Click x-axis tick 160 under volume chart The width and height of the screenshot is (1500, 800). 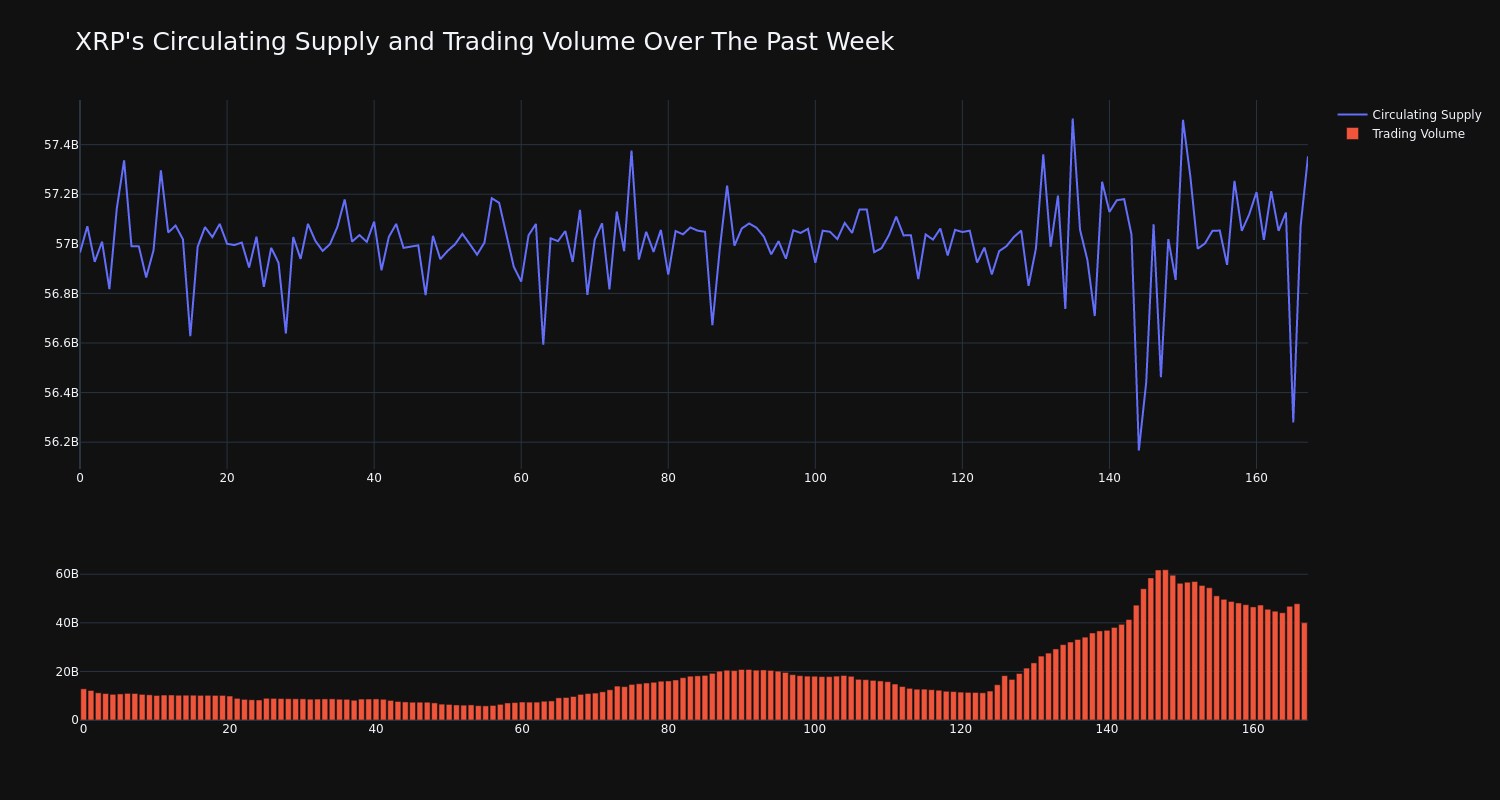pos(1253,729)
